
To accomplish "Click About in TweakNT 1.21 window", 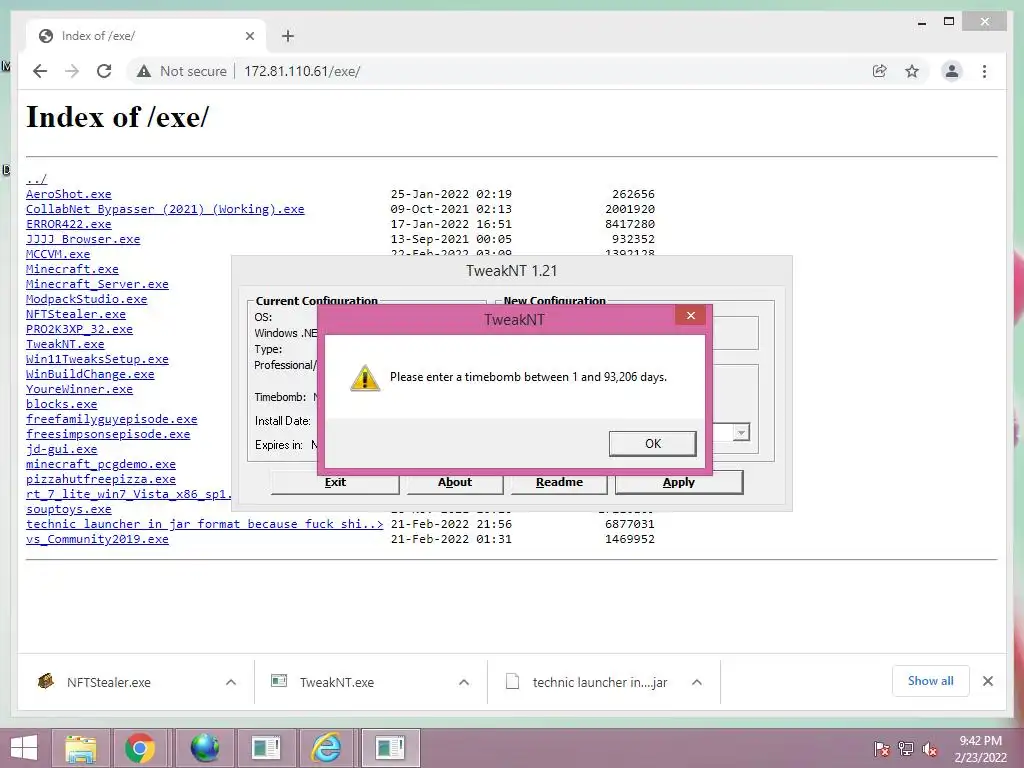I will click(455, 482).
